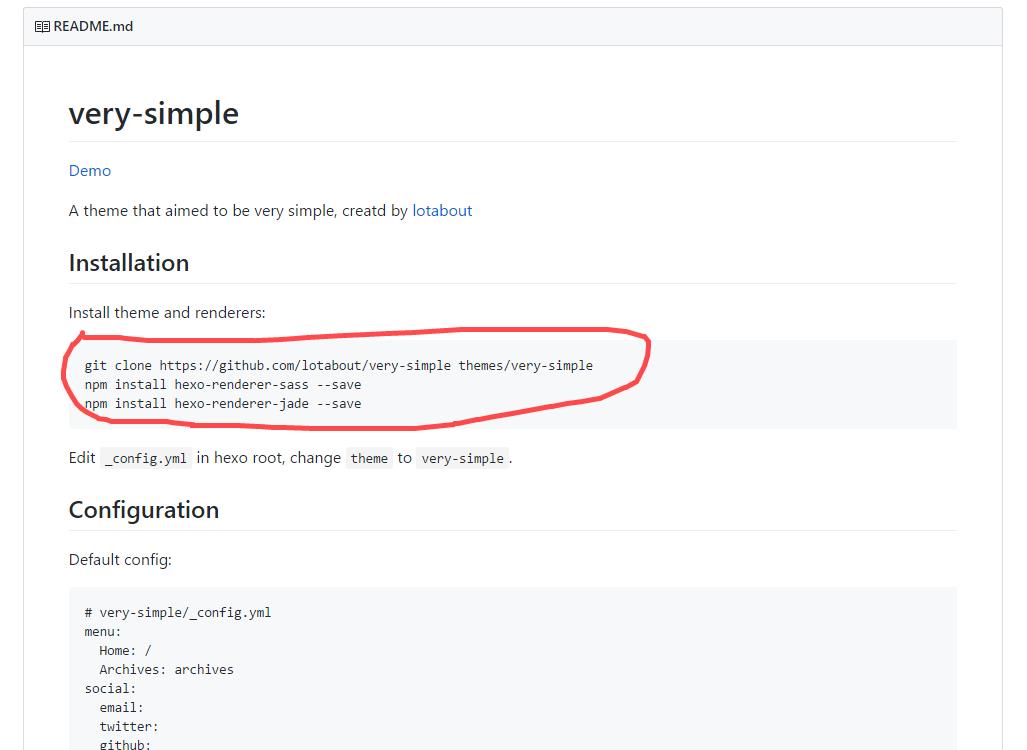The height and width of the screenshot is (750, 1027).
Task: Click the hexo-renderer-jade install command
Action: [223, 404]
